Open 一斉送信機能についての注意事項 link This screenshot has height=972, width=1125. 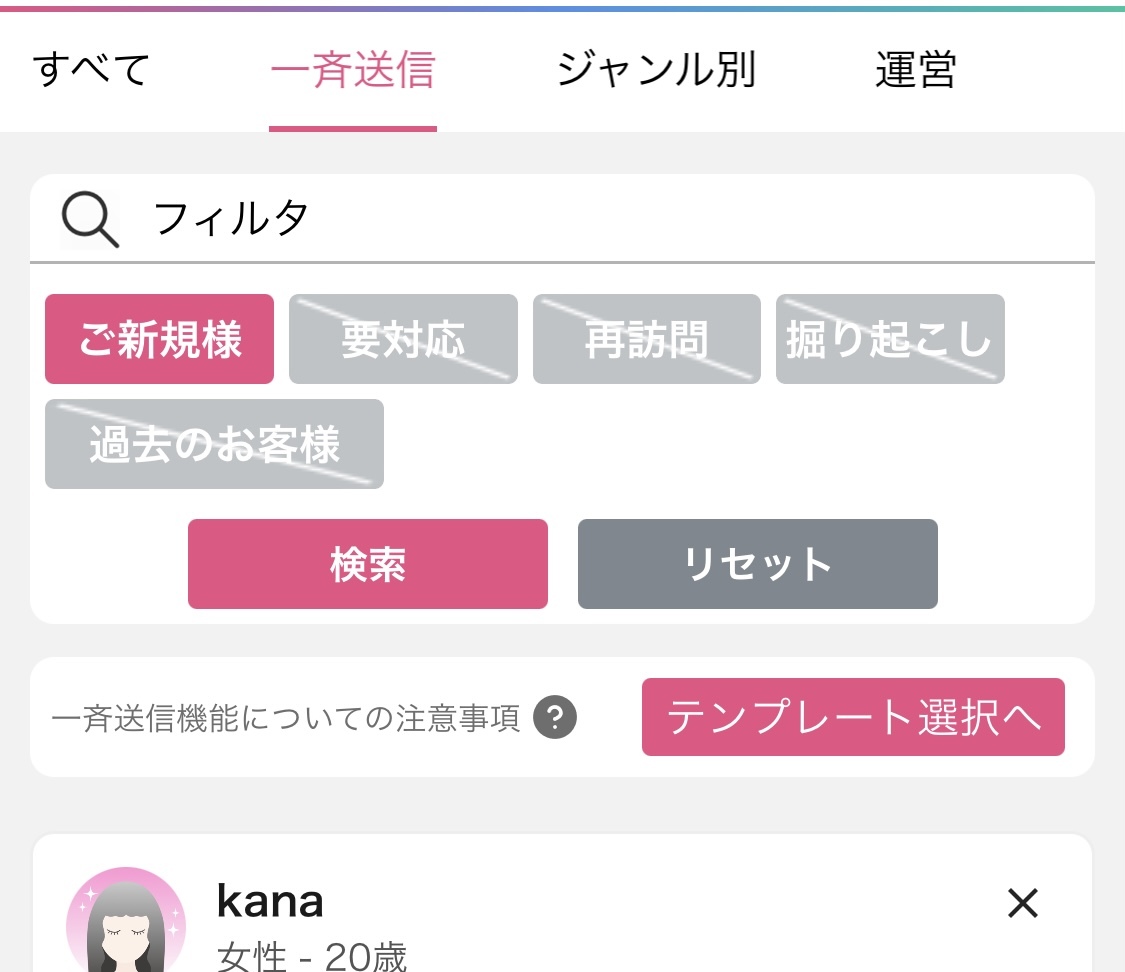[286, 718]
